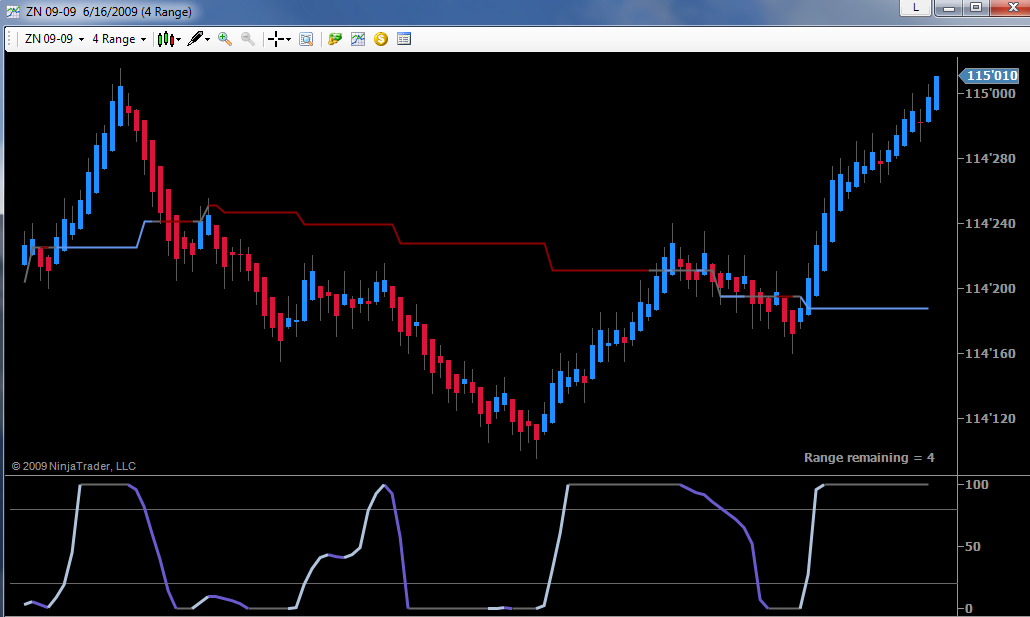The height and width of the screenshot is (617, 1030).
Task: Click the Range remaining = 4 text
Action: pyautogui.click(x=869, y=458)
